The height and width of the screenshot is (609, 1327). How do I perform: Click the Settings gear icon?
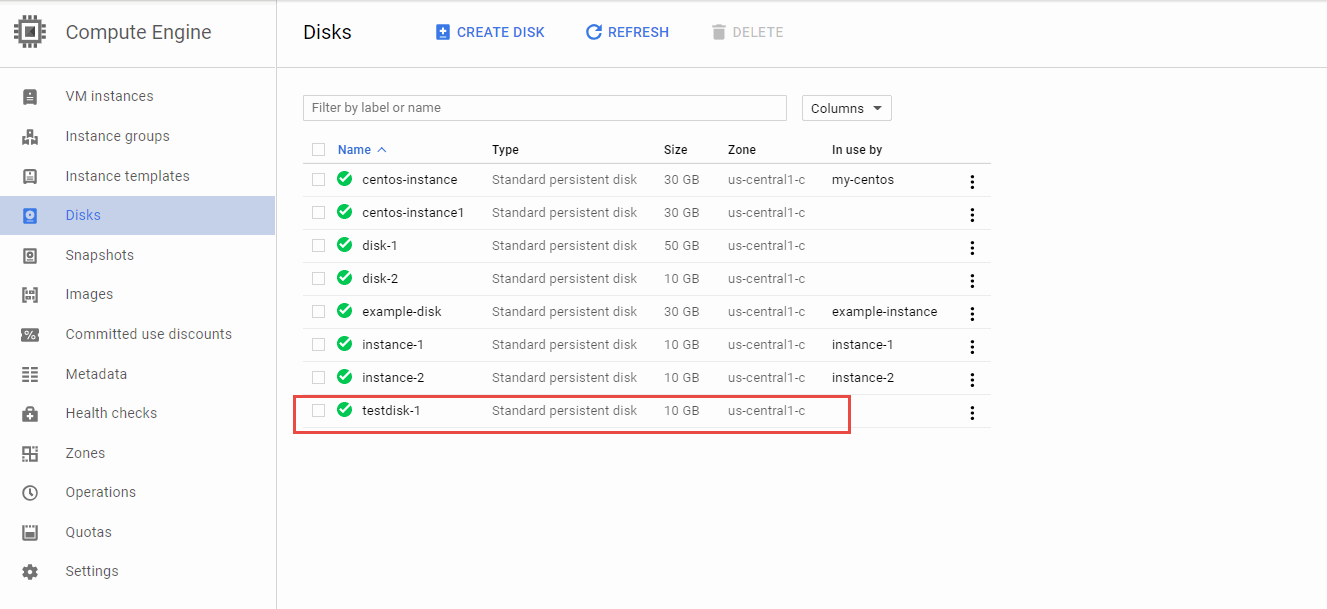click(30, 572)
